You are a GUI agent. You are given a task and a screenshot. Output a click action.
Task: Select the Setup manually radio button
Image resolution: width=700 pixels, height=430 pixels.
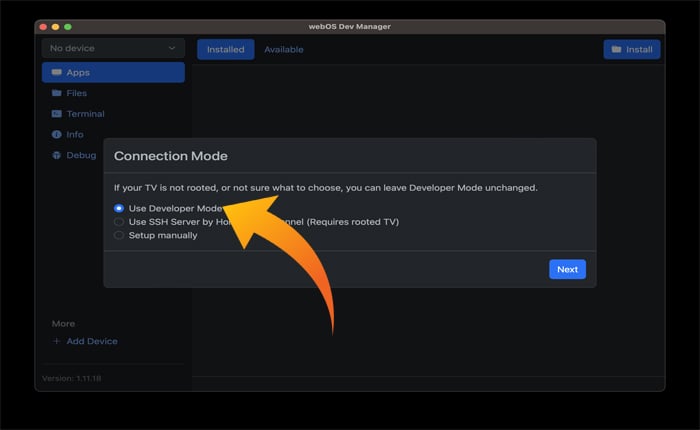tap(119, 236)
